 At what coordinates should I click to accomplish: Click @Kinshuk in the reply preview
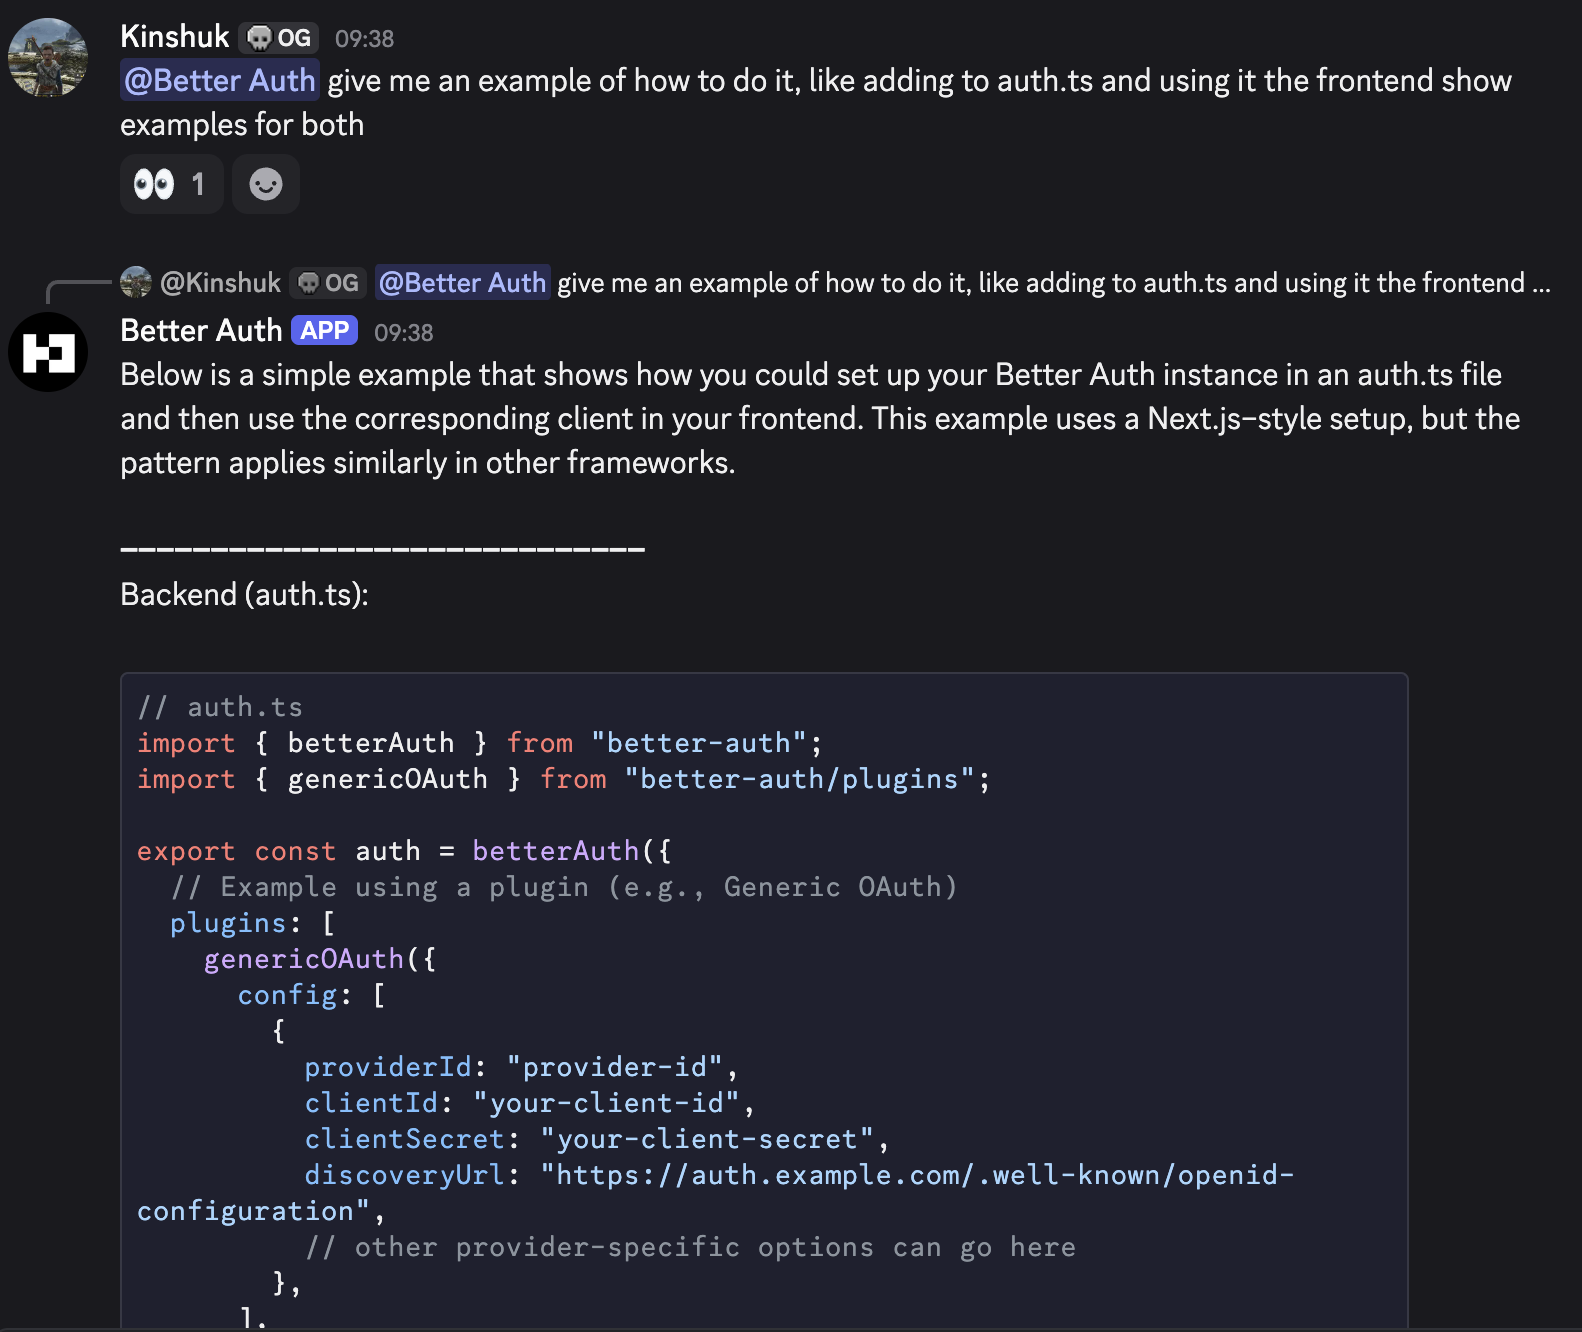pos(220,283)
